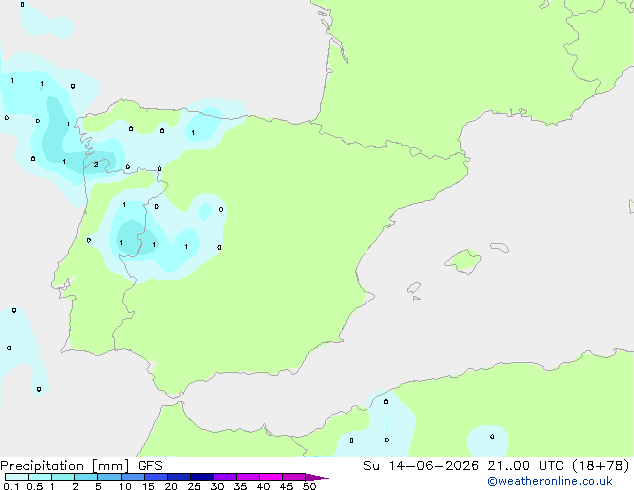
Task: Click the '10' legend scale label
Action: (125, 486)
